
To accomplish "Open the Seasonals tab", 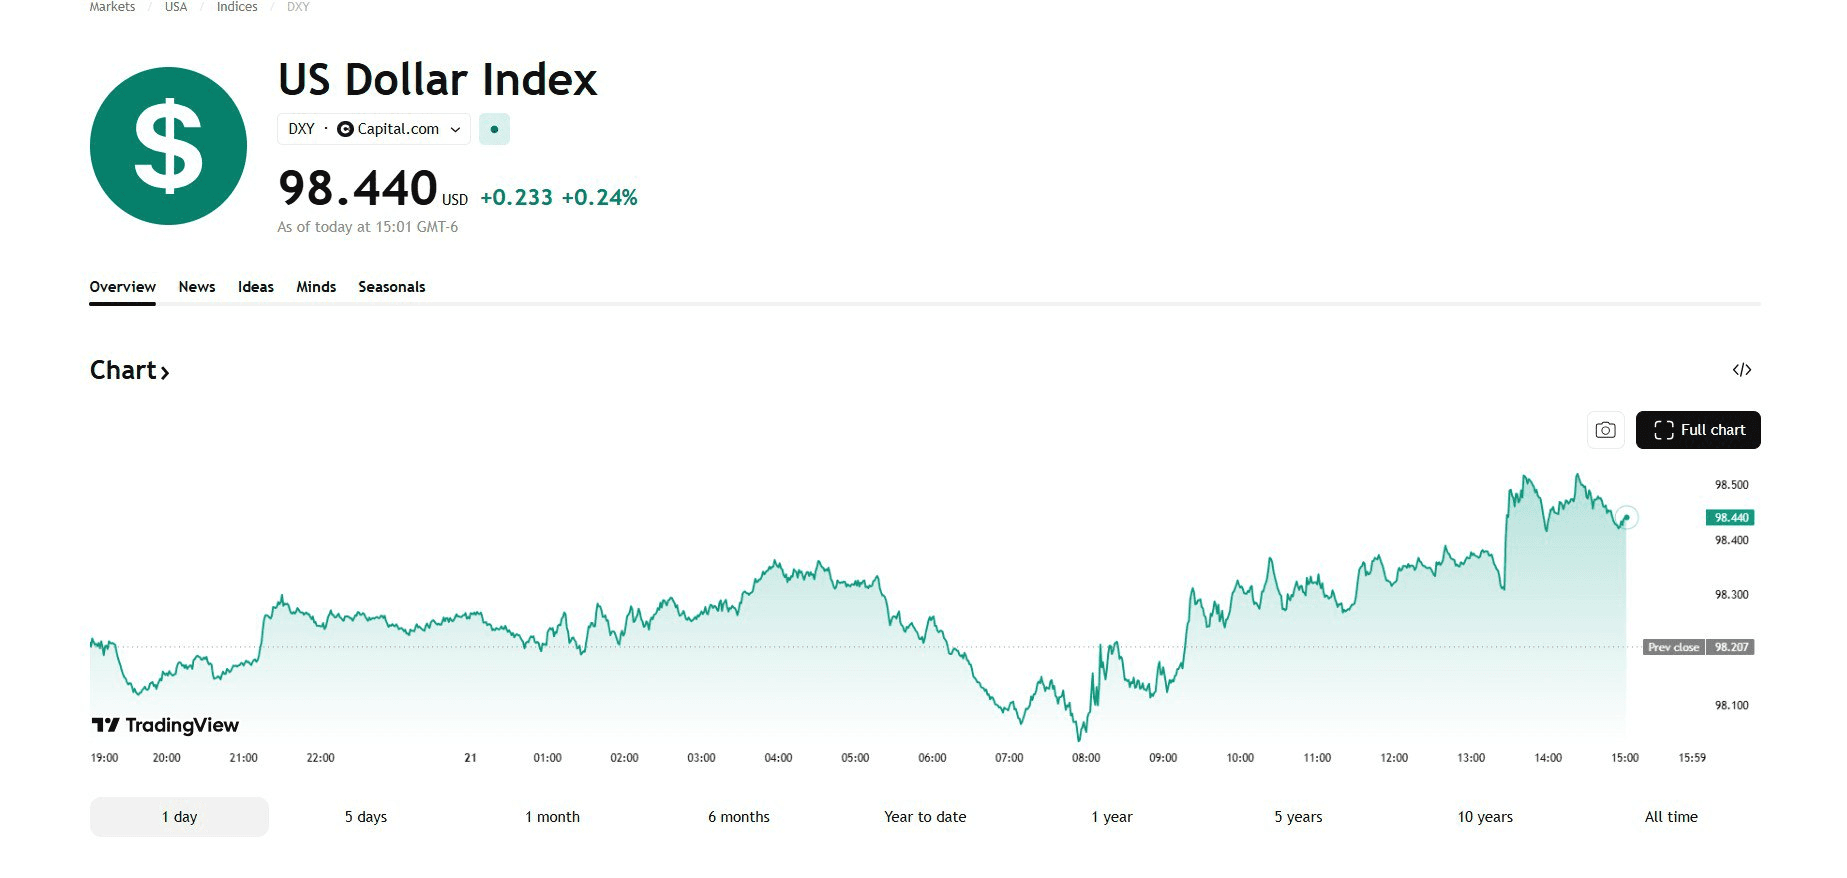I will [391, 287].
